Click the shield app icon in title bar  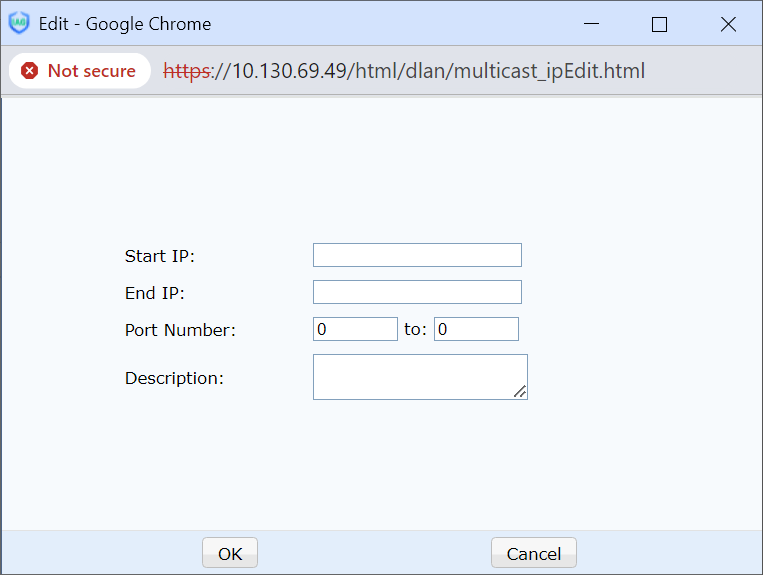click(19, 24)
